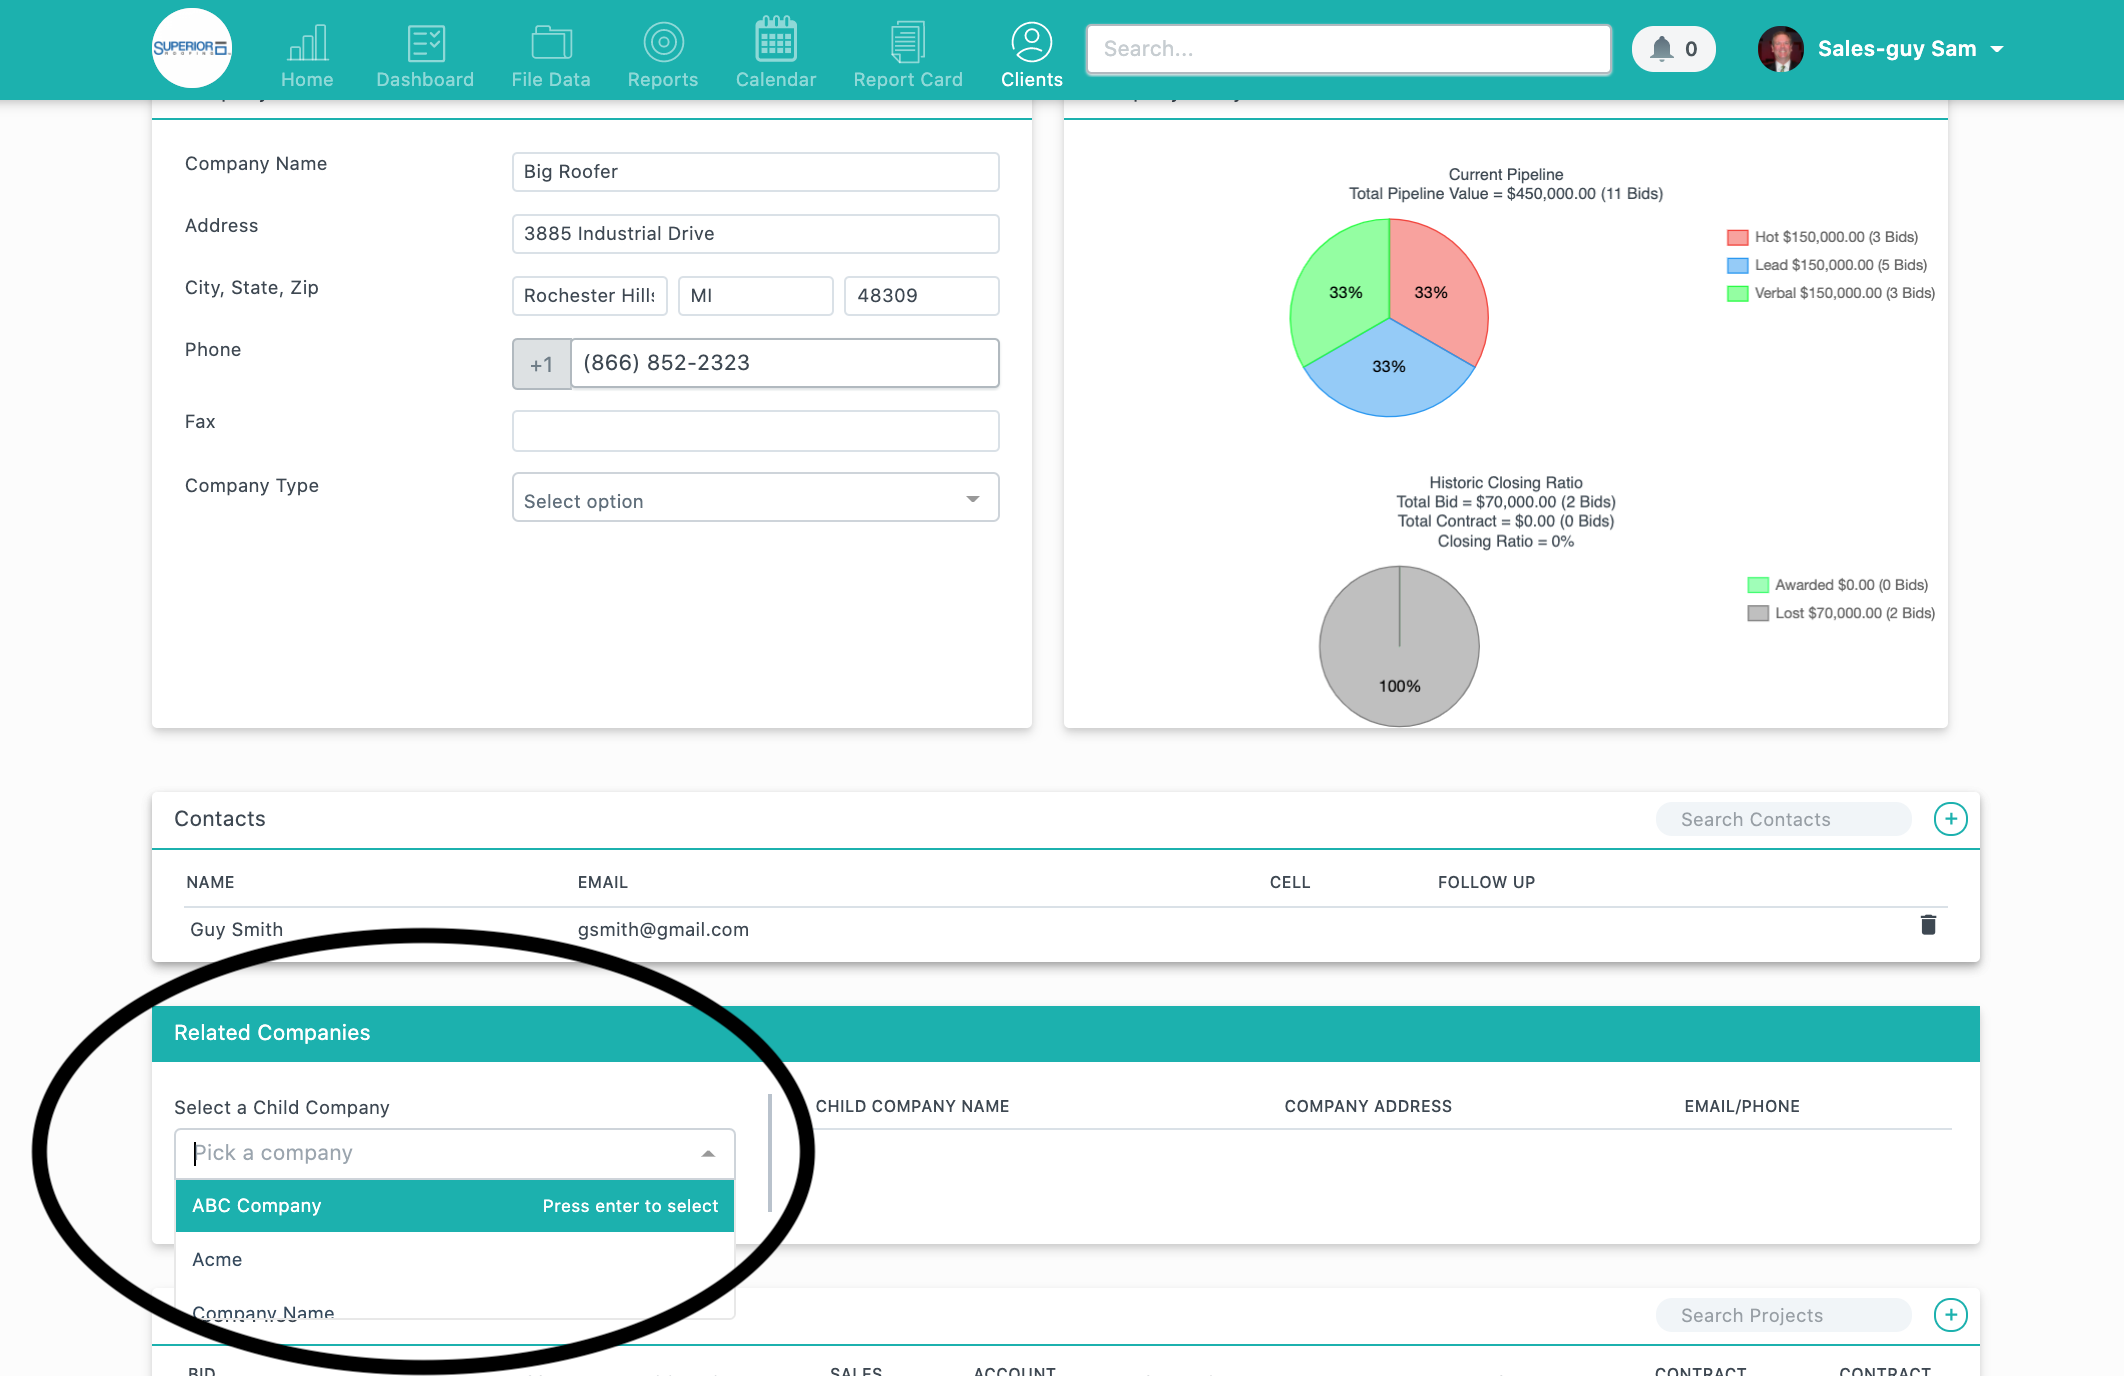The width and height of the screenshot is (2124, 1376).
Task: Go to the Dashboard page
Action: click(x=425, y=56)
